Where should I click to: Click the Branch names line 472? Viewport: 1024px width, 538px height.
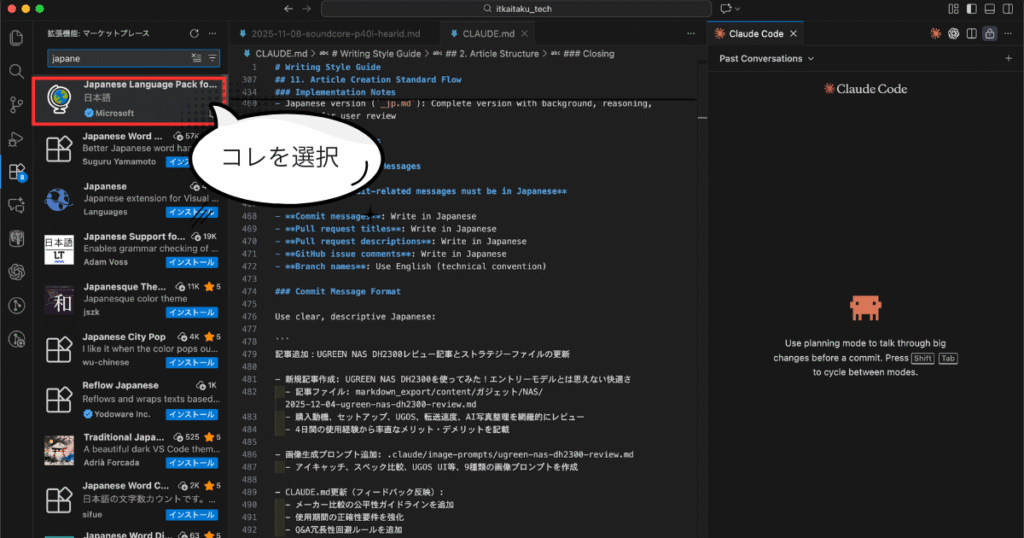click(x=410, y=266)
